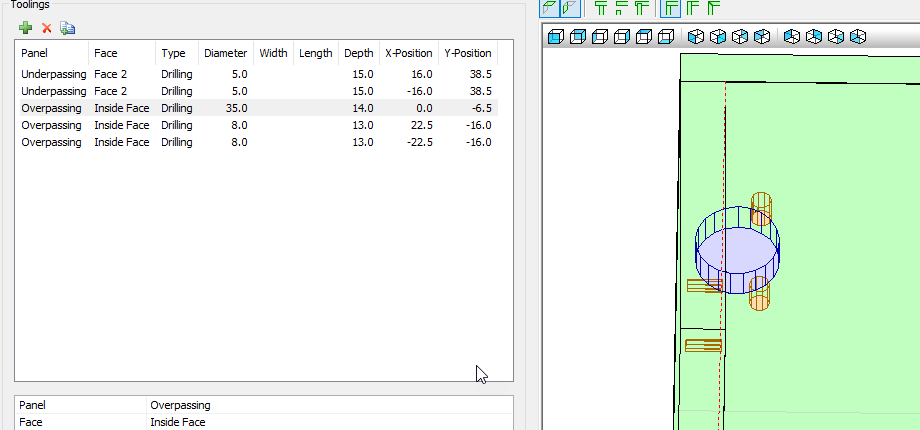
Task: Delete the selected tooling with the red X
Action: (47, 28)
